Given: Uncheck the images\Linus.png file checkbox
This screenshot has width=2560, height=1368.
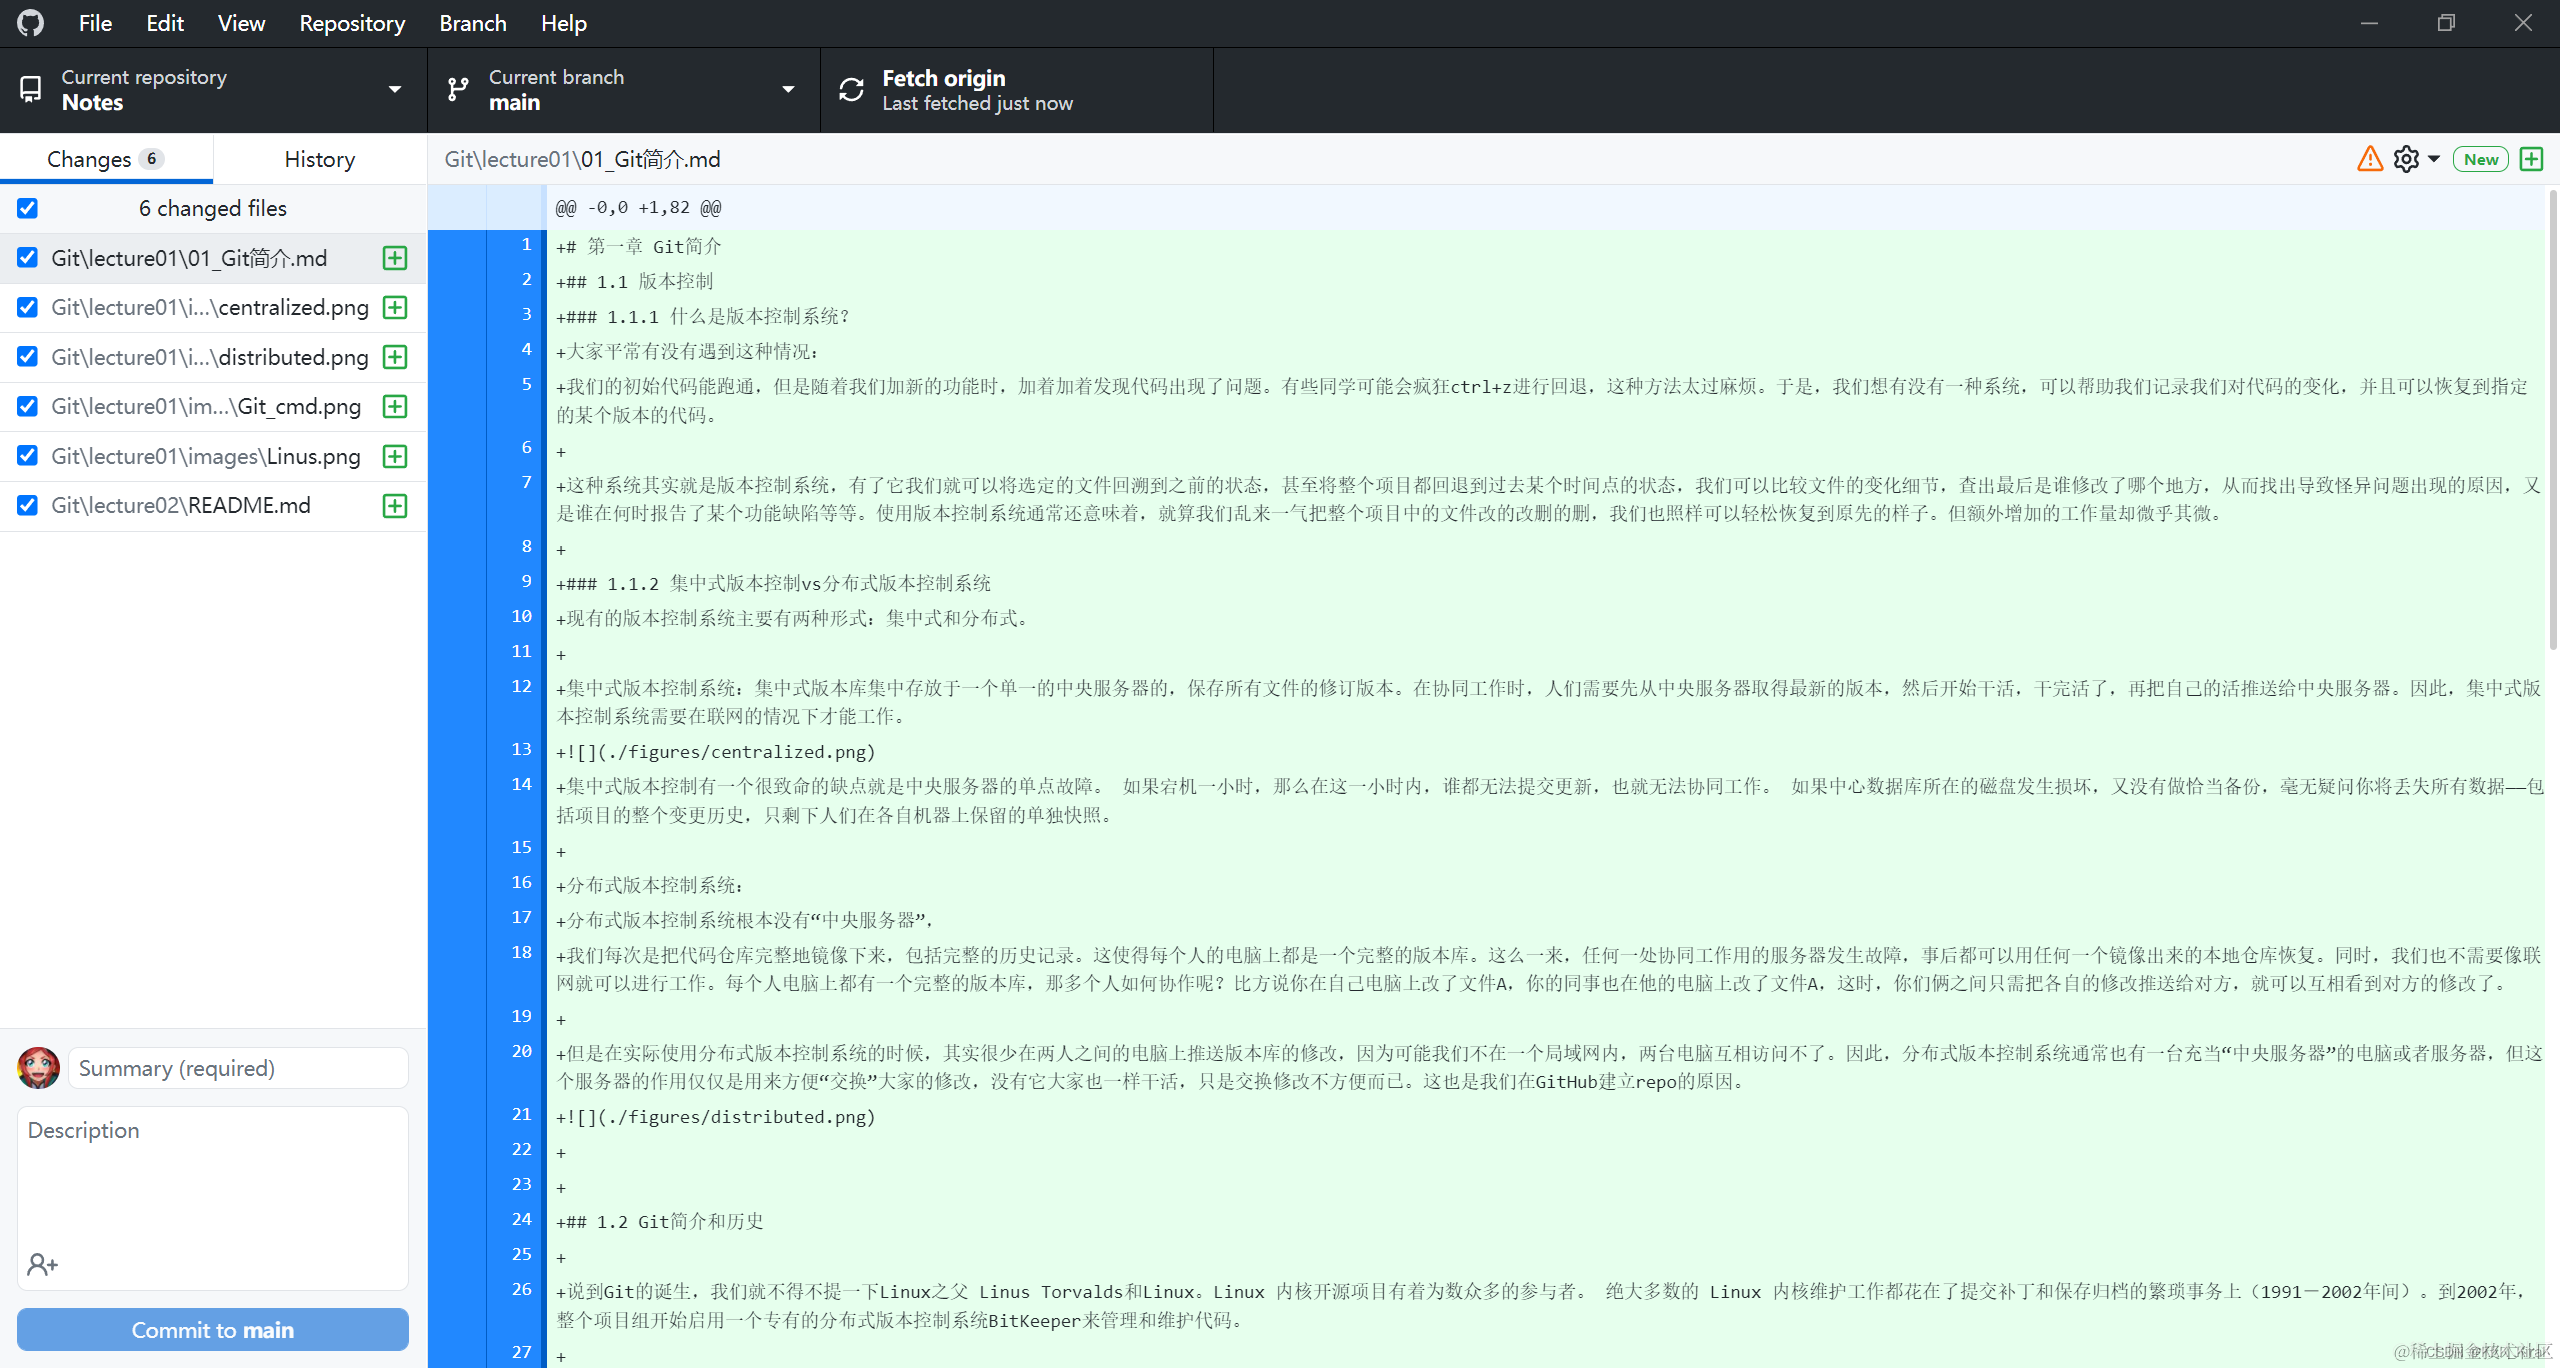Looking at the screenshot, I should click(27, 456).
